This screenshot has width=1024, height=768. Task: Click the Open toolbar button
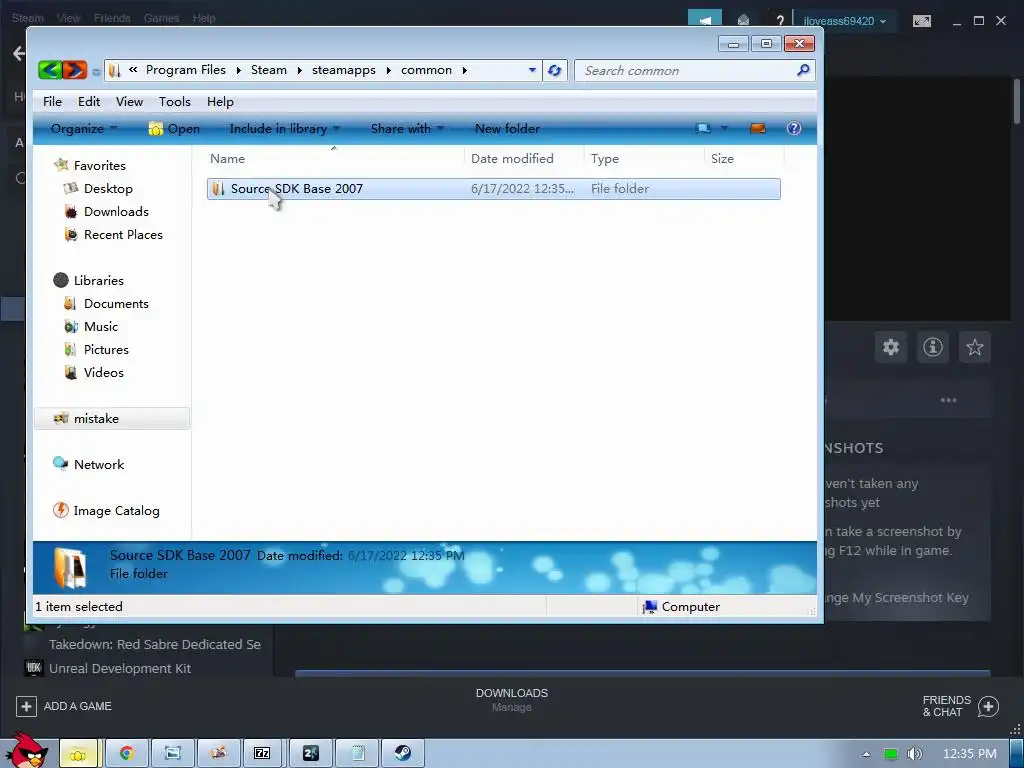click(x=174, y=129)
